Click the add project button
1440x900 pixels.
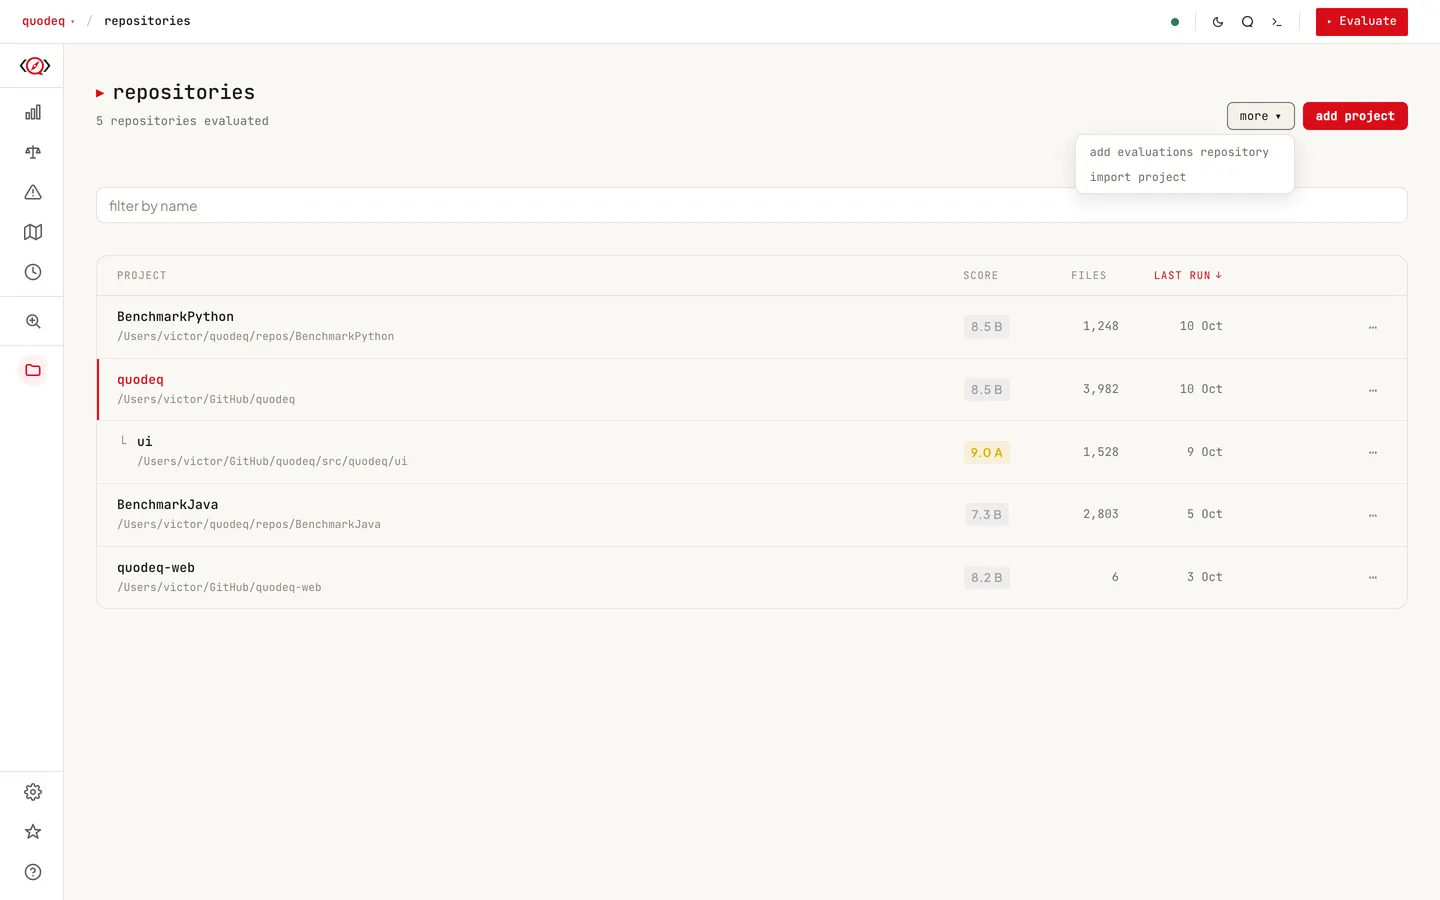point(1355,116)
